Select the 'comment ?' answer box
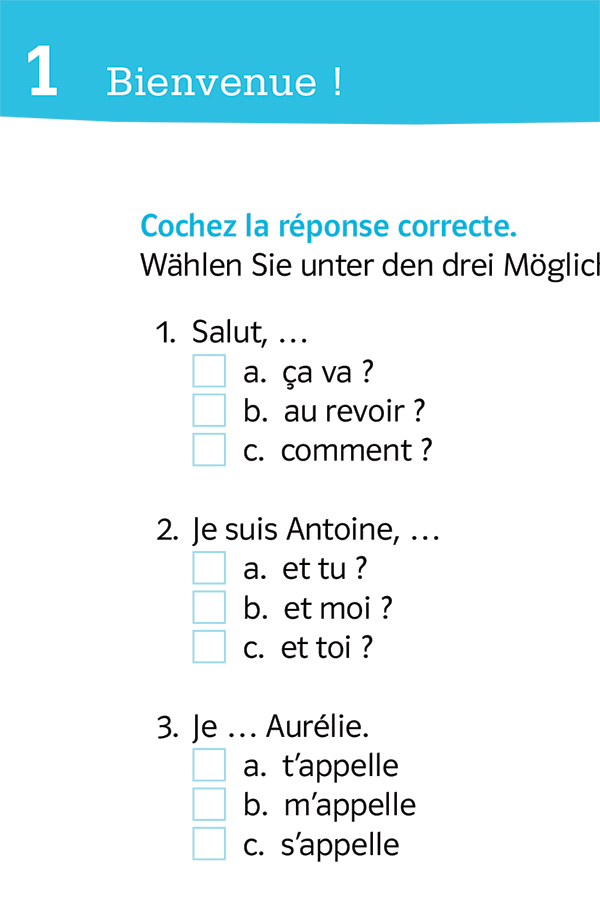This screenshot has height=900, width=600. pyautogui.click(x=209, y=450)
